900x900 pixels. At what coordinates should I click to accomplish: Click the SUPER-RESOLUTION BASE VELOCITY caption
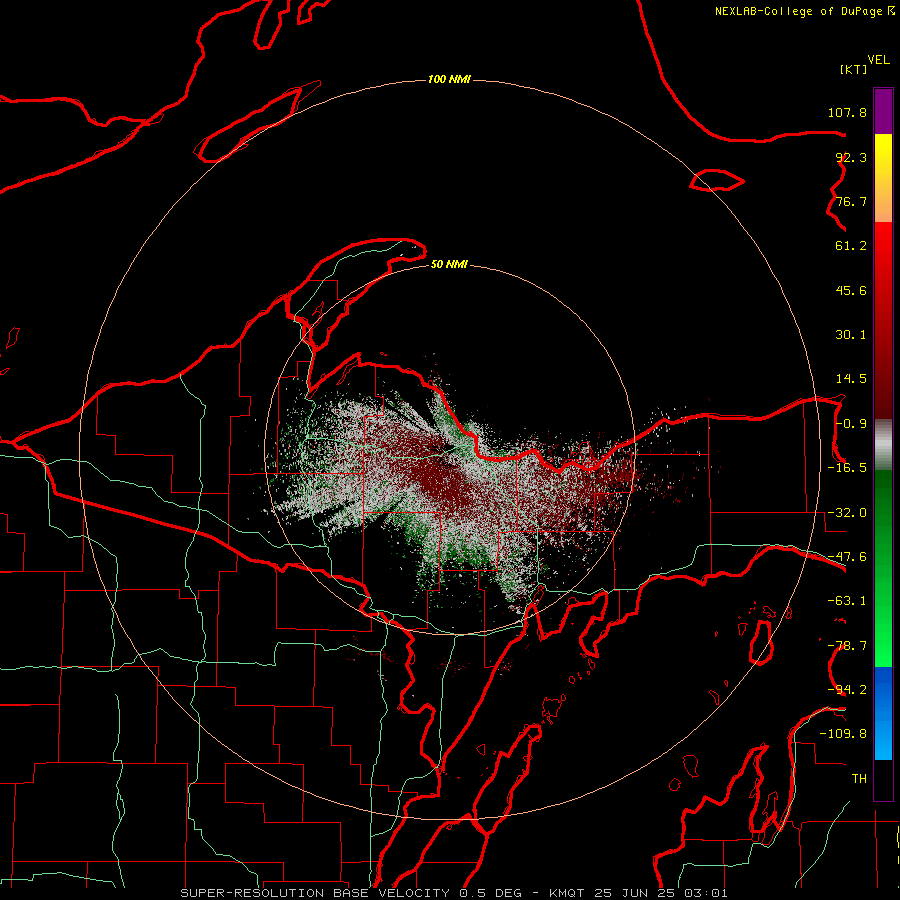(x=316, y=893)
